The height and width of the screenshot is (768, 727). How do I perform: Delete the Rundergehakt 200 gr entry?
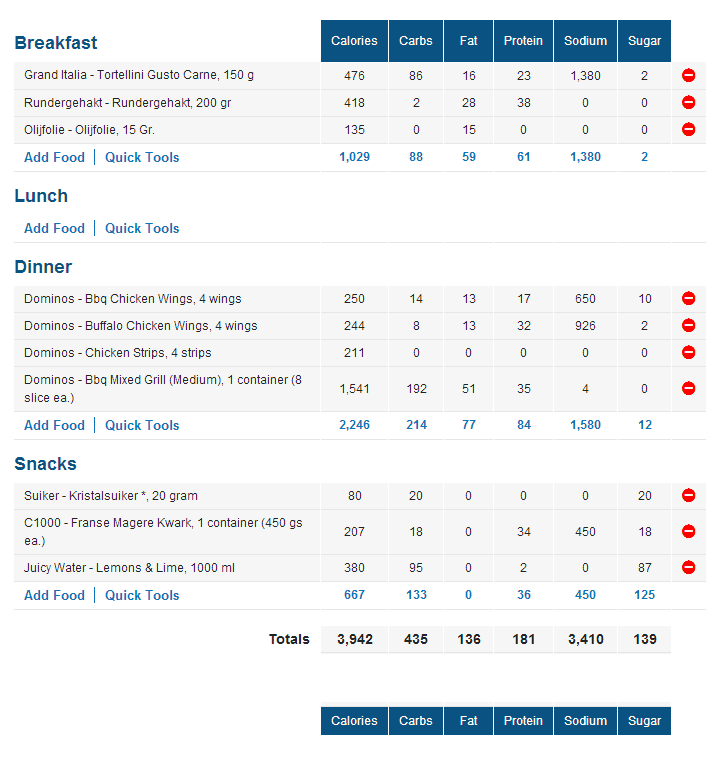click(x=688, y=102)
